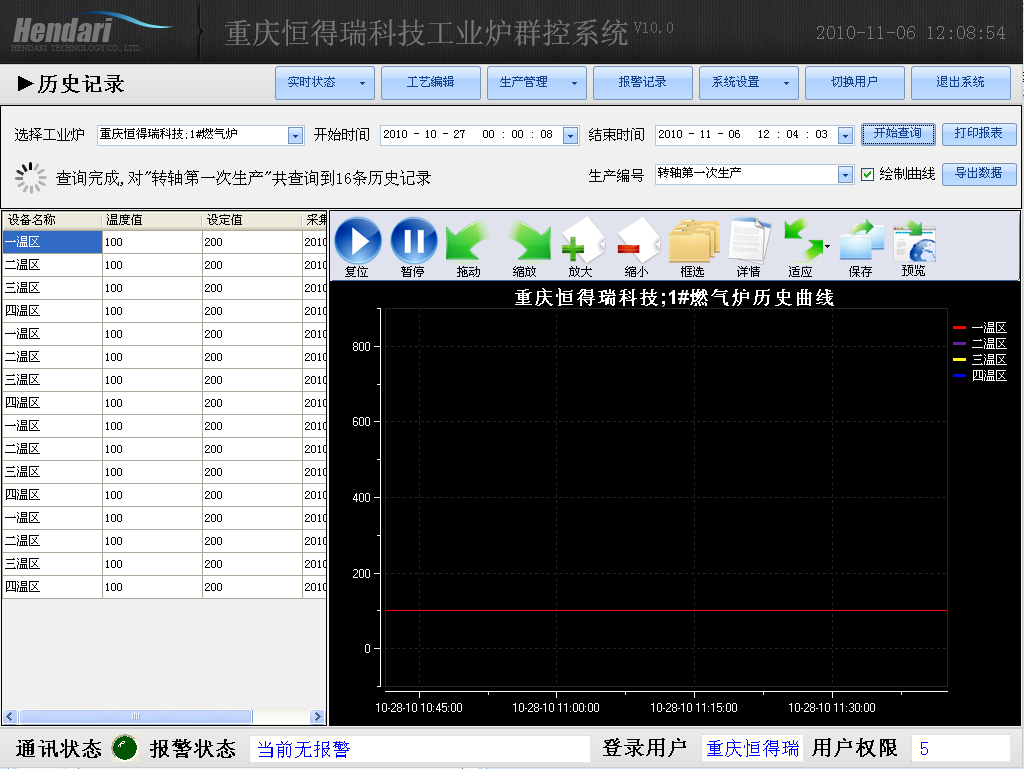Click the 开始查询 query button
The height and width of the screenshot is (769, 1024).
coord(897,134)
